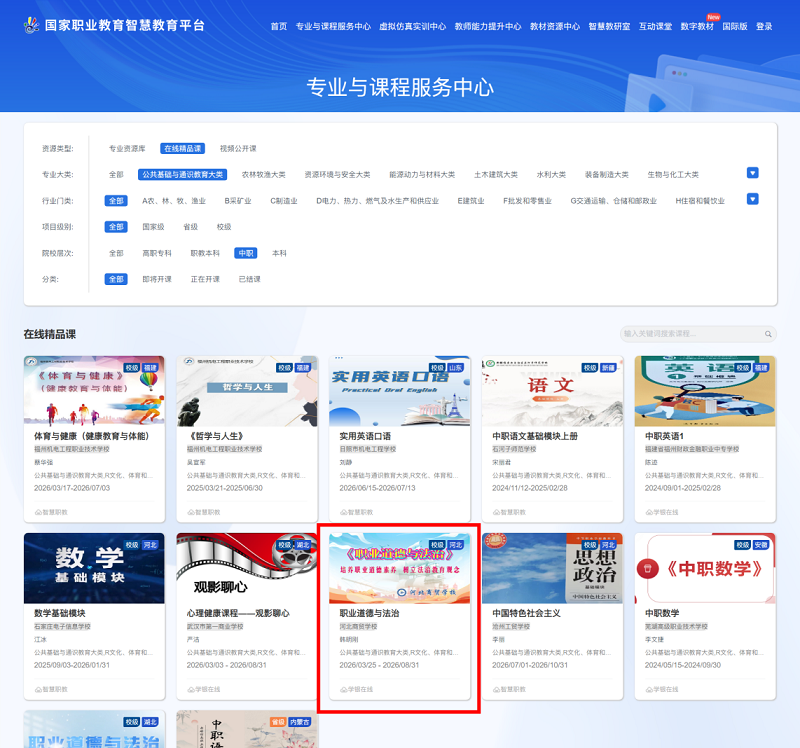The image size is (800, 748).
Task: Open 虚拟仿真实训中心 navigation item
Action: pyautogui.click(x=412, y=27)
